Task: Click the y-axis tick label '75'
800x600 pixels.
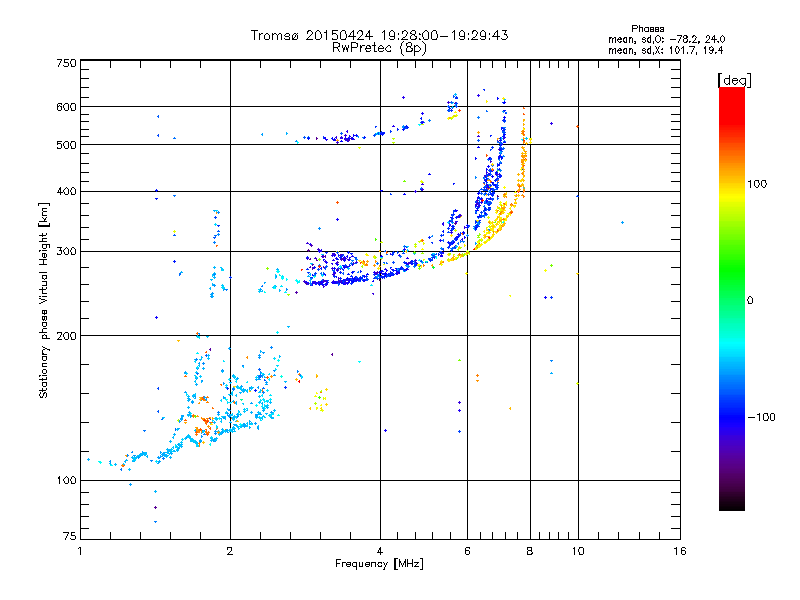Action: point(70,536)
